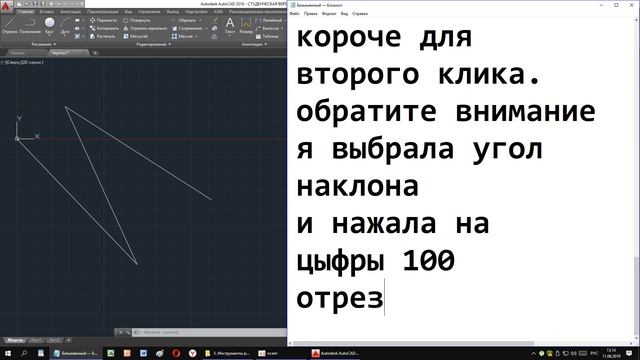Open the Excel icon on taskbar
Viewport: 640px width, 360px height.
tap(111, 353)
